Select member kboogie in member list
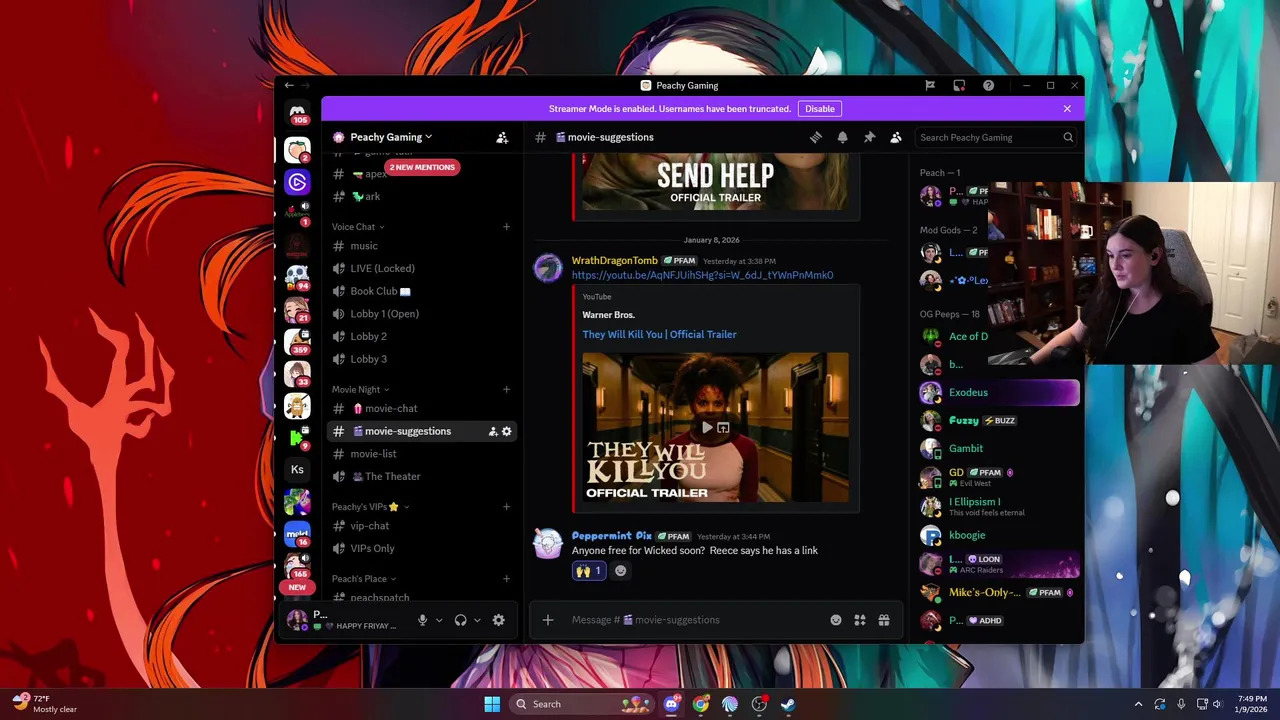This screenshot has height=720, width=1280. click(998, 535)
